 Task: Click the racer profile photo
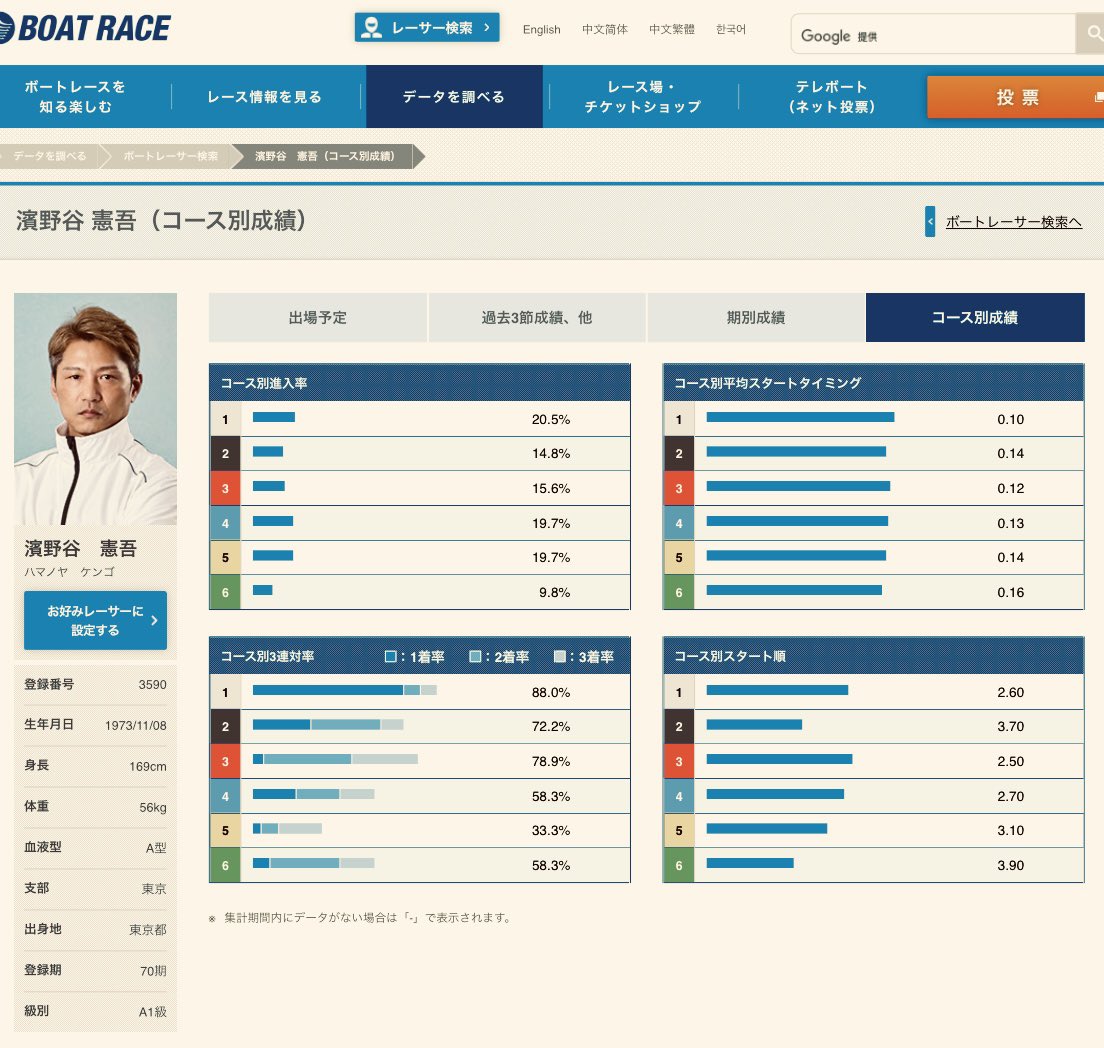[x=96, y=409]
